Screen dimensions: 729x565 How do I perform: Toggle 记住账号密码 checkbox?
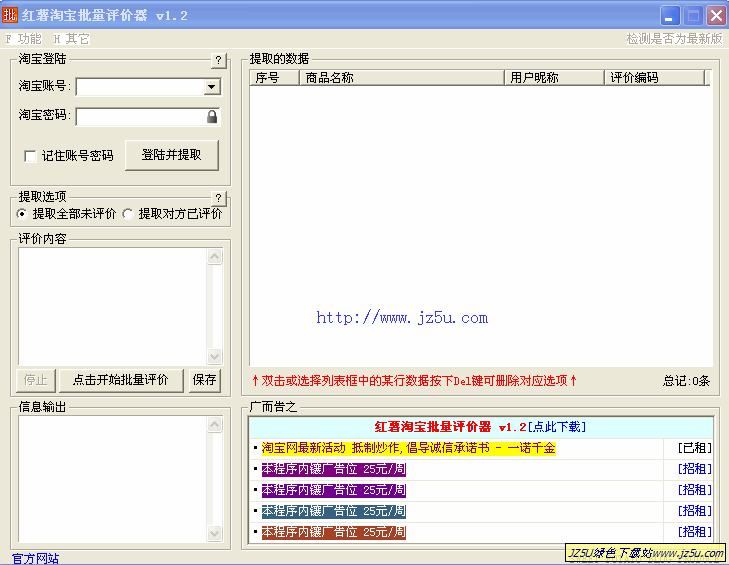coord(30,156)
